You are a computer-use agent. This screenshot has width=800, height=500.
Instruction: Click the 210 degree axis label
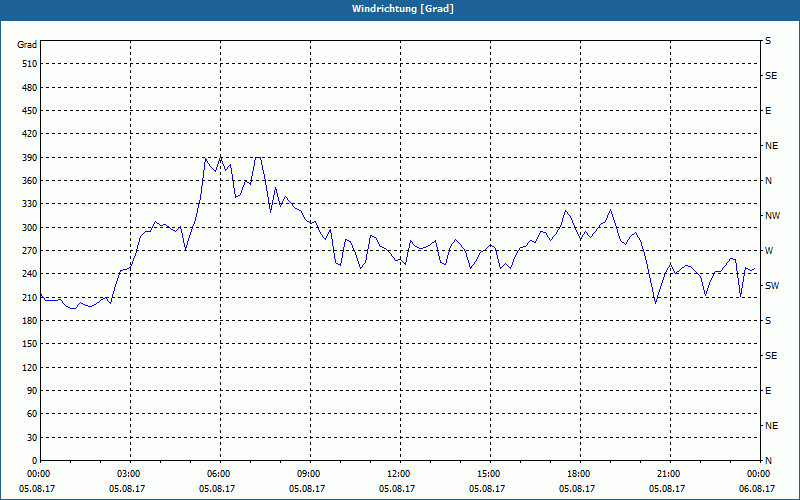30,297
